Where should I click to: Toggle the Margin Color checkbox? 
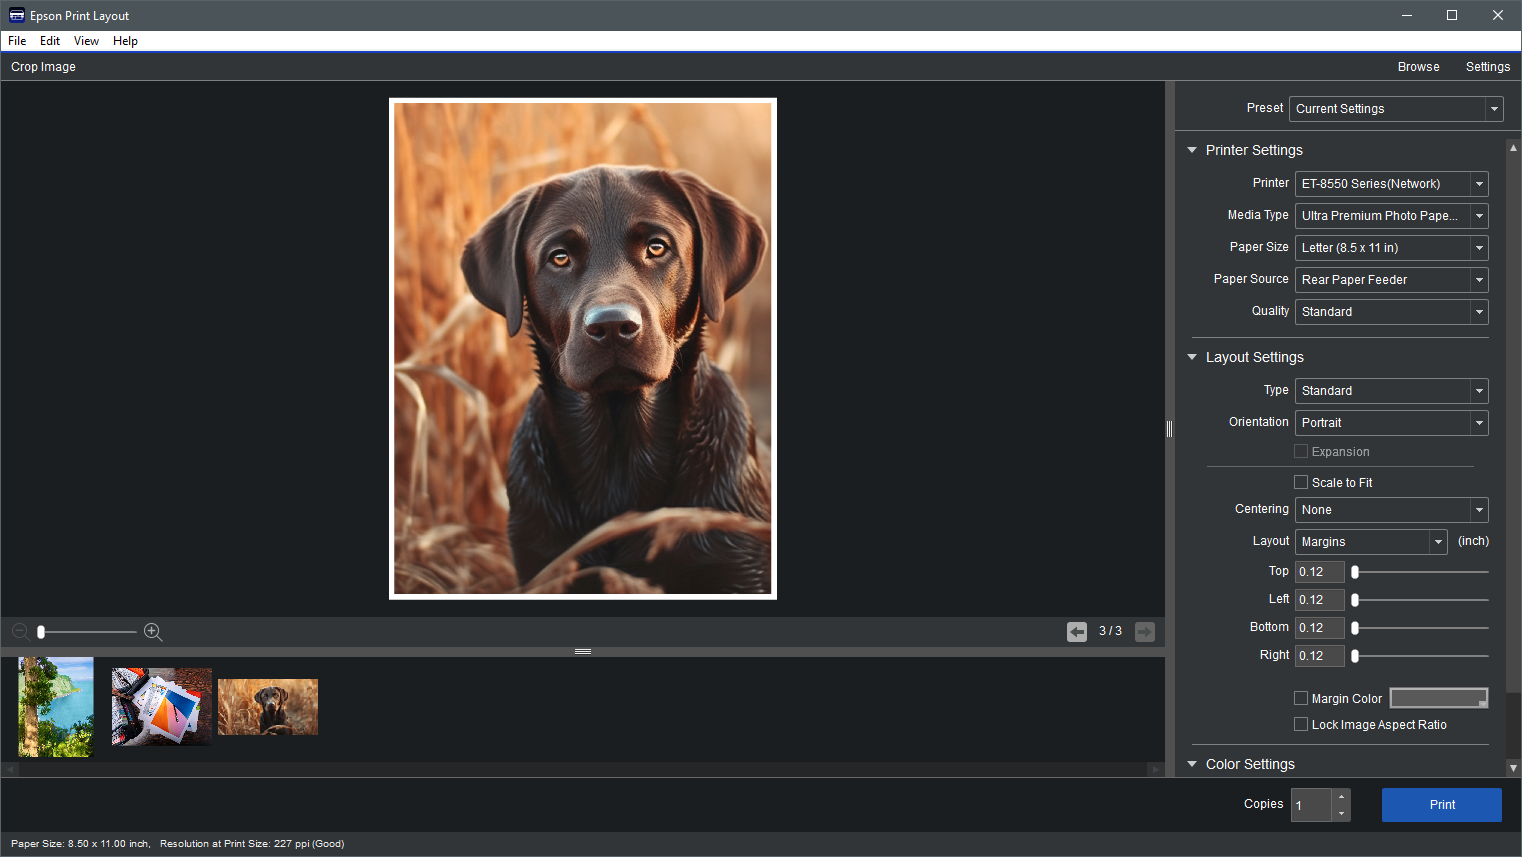click(1301, 698)
